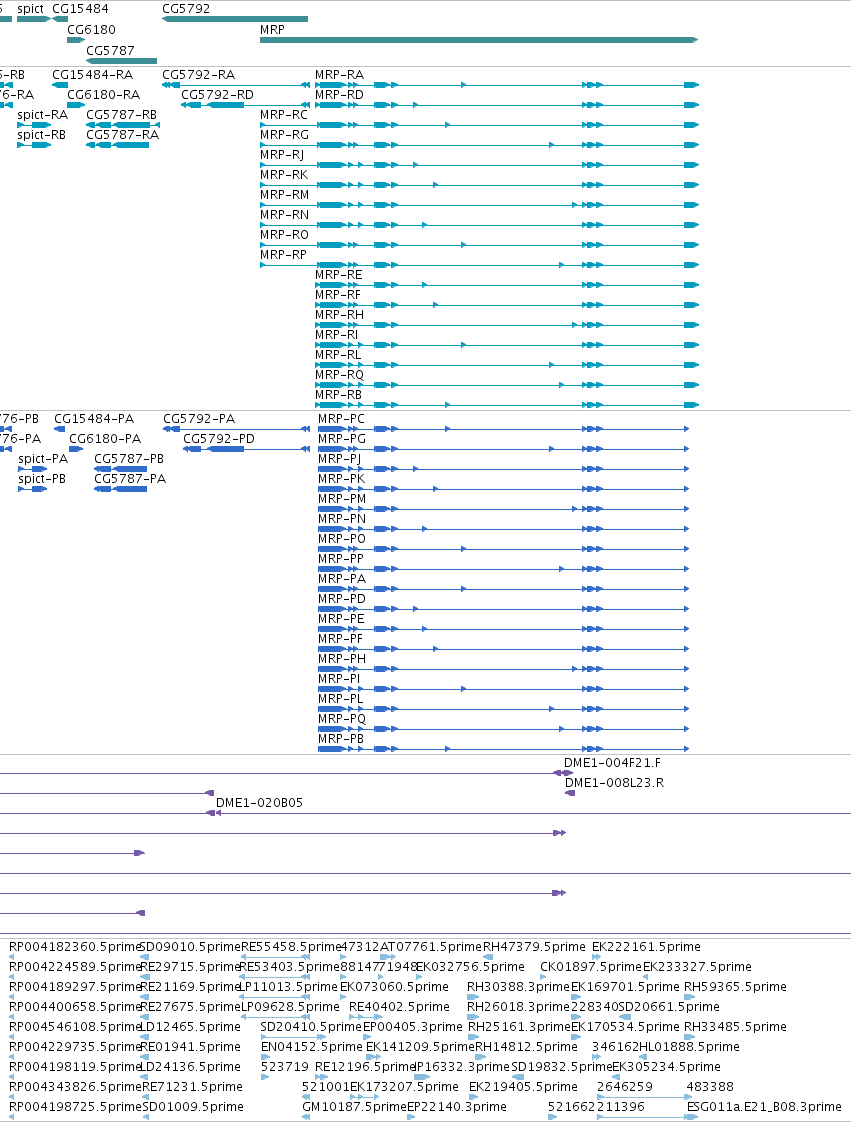Screen dimensions: 851x1122
Task: Open clone DME1-020B05
Action: (x=259, y=804)
